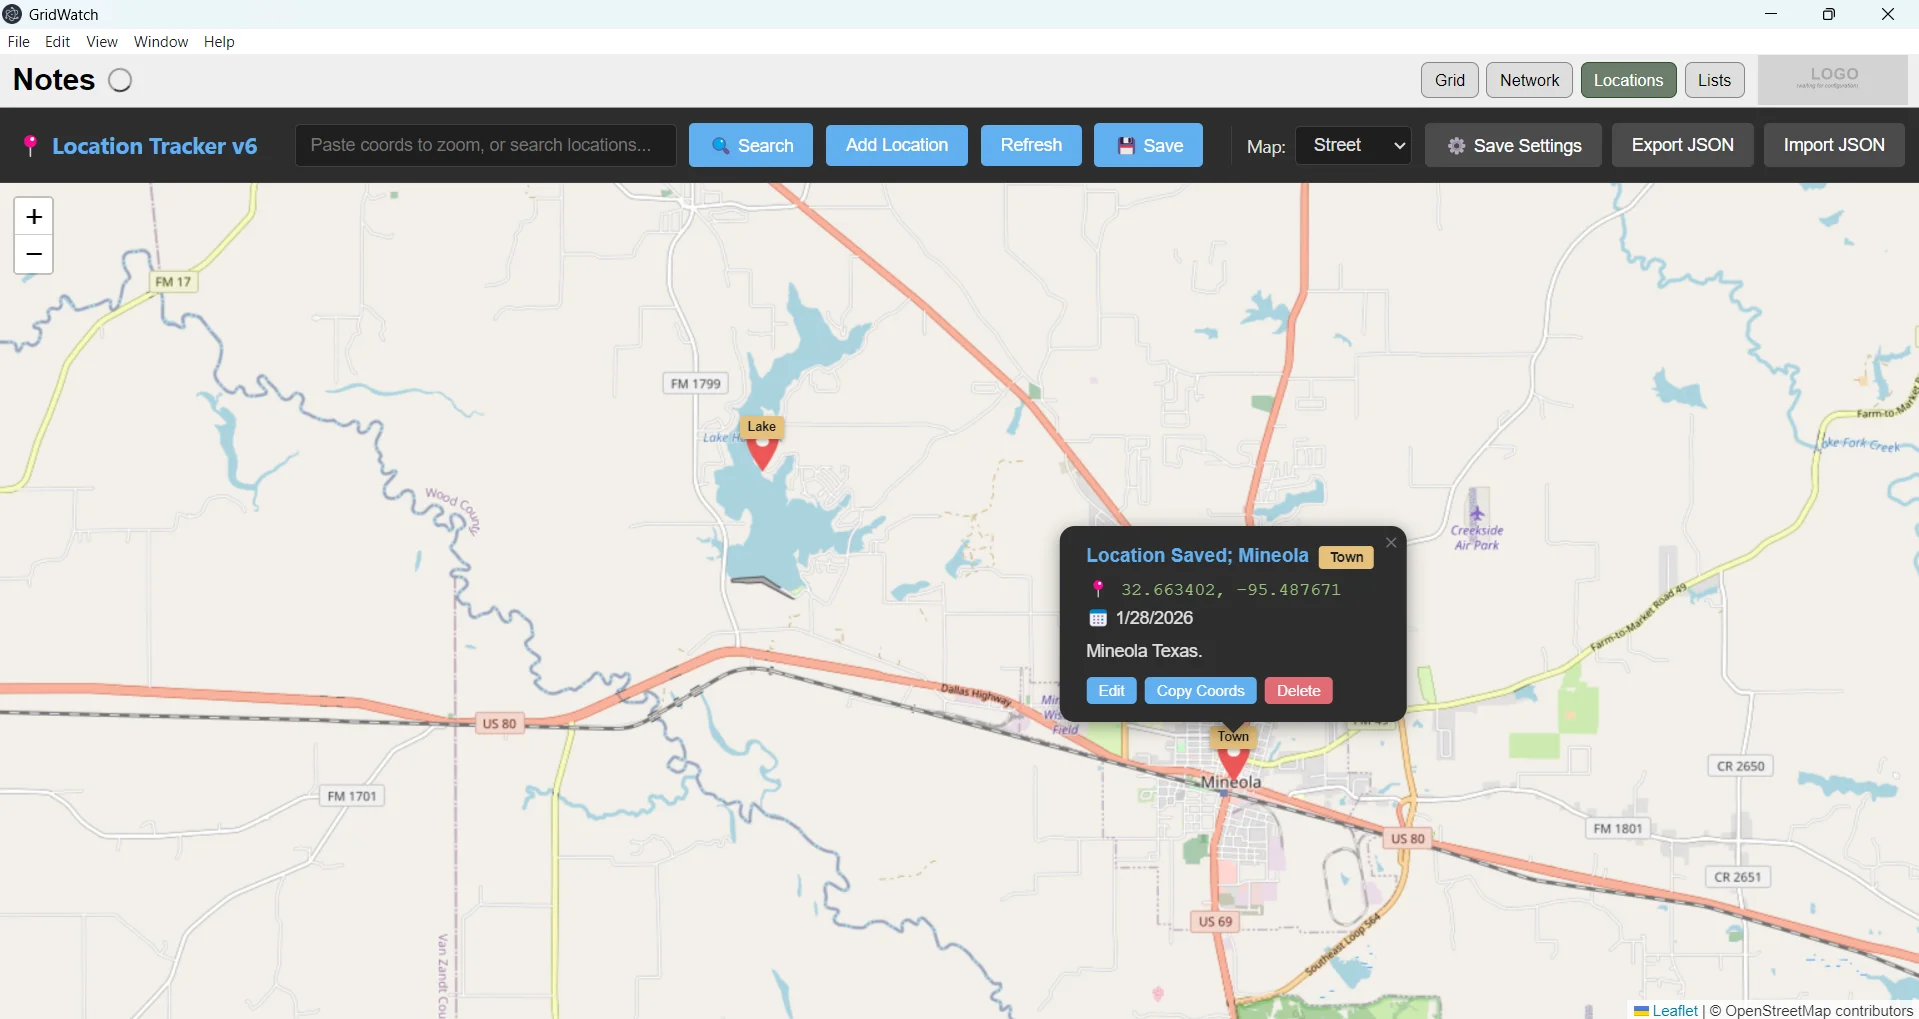
Task: Click the Refresh button
Action: 1030,145
